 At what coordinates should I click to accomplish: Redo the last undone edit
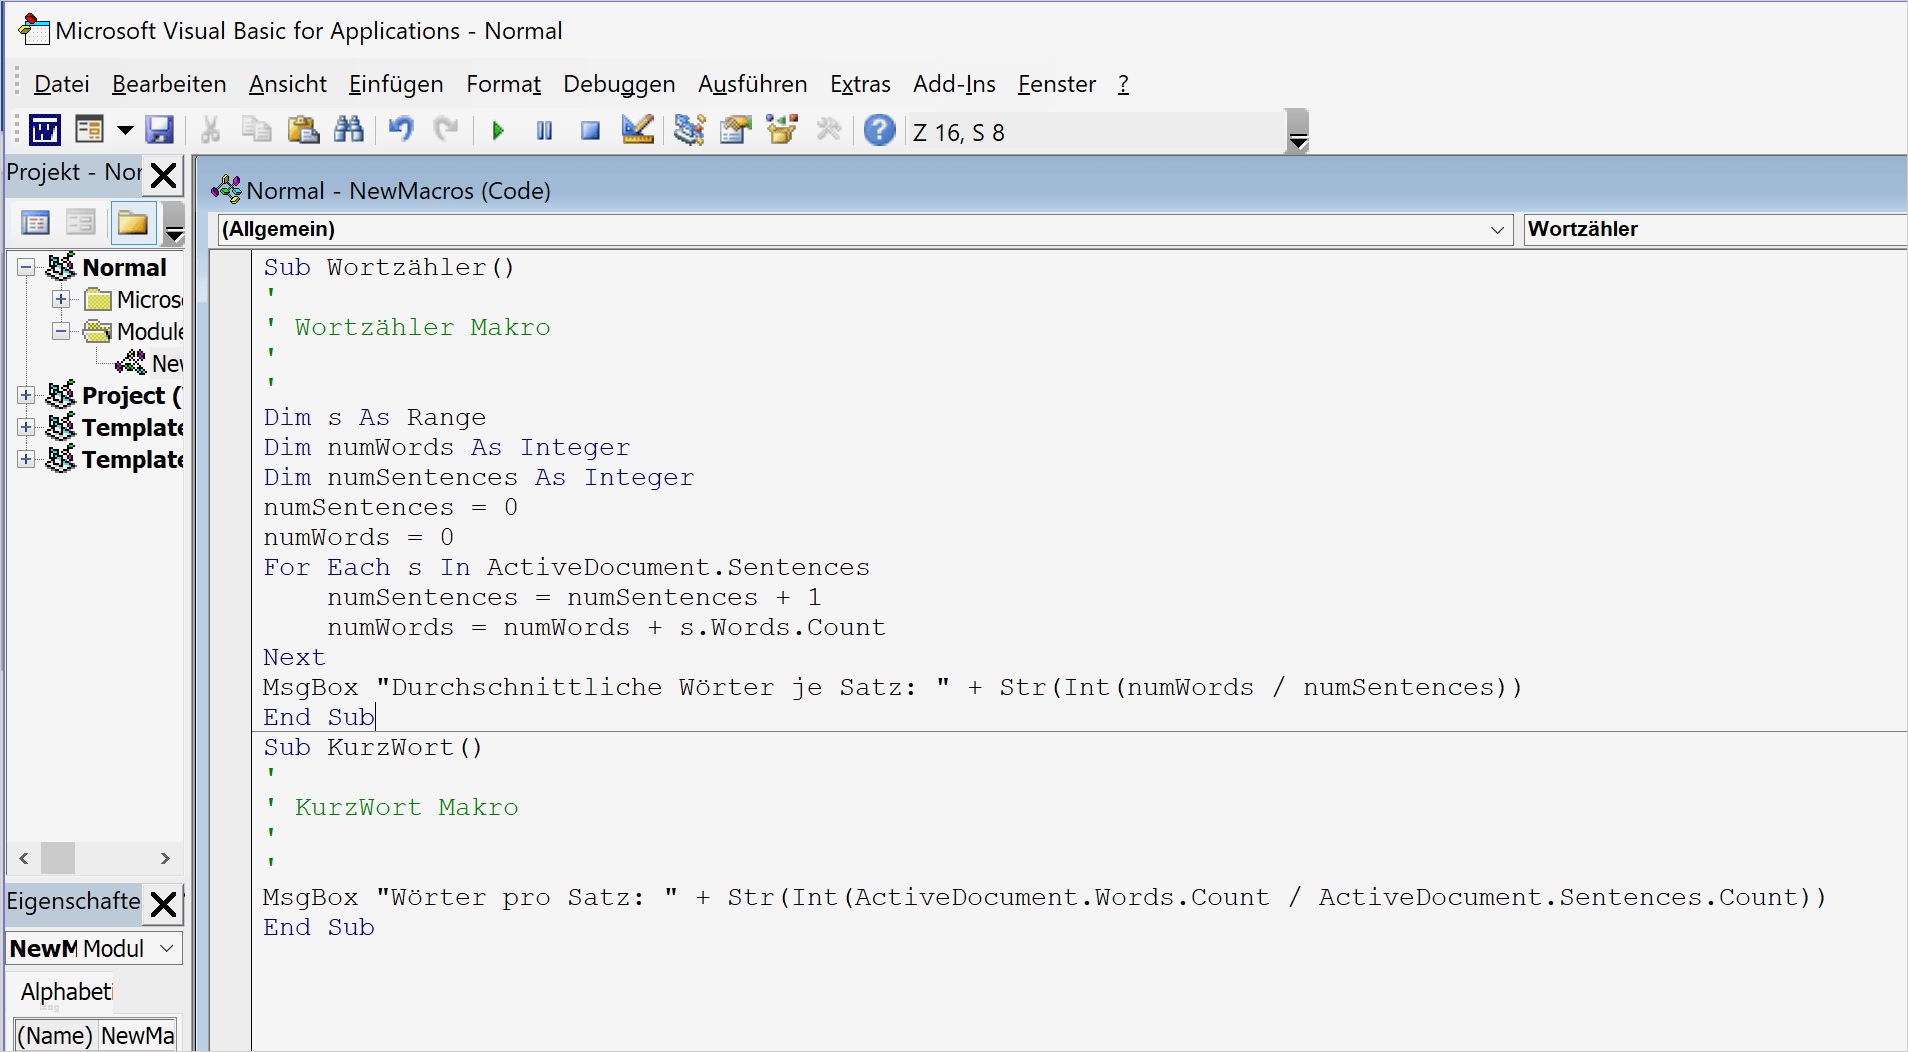446,131
